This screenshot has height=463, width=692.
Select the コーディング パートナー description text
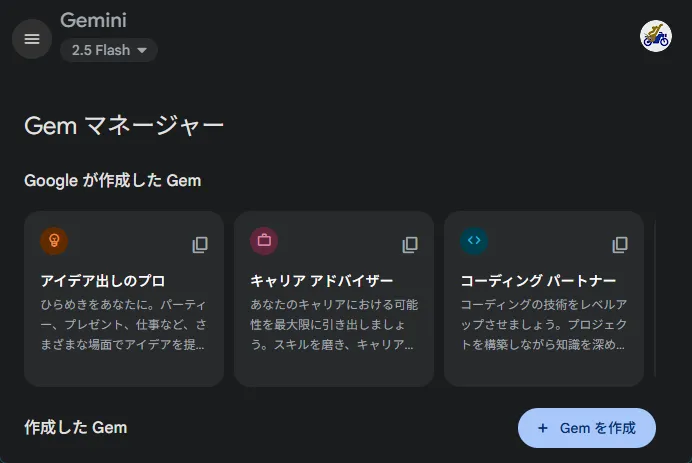(x=544, y=324)
